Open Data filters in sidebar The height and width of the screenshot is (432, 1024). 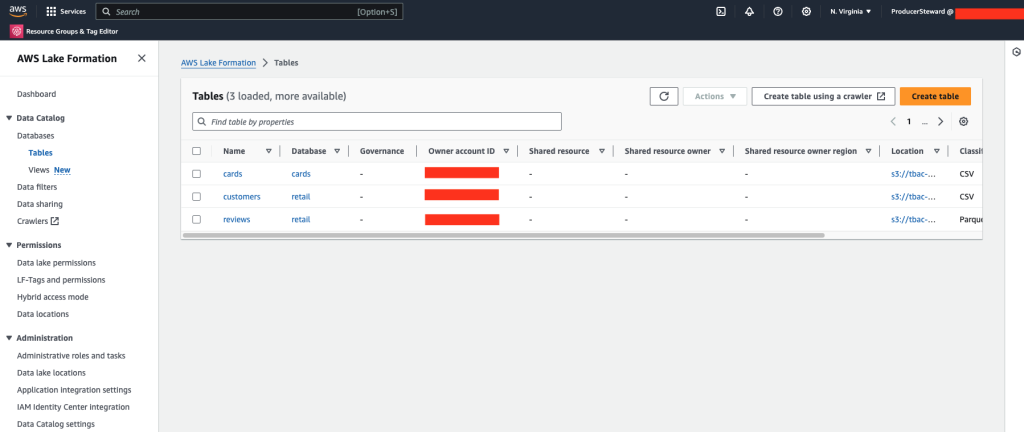point(35,187)
